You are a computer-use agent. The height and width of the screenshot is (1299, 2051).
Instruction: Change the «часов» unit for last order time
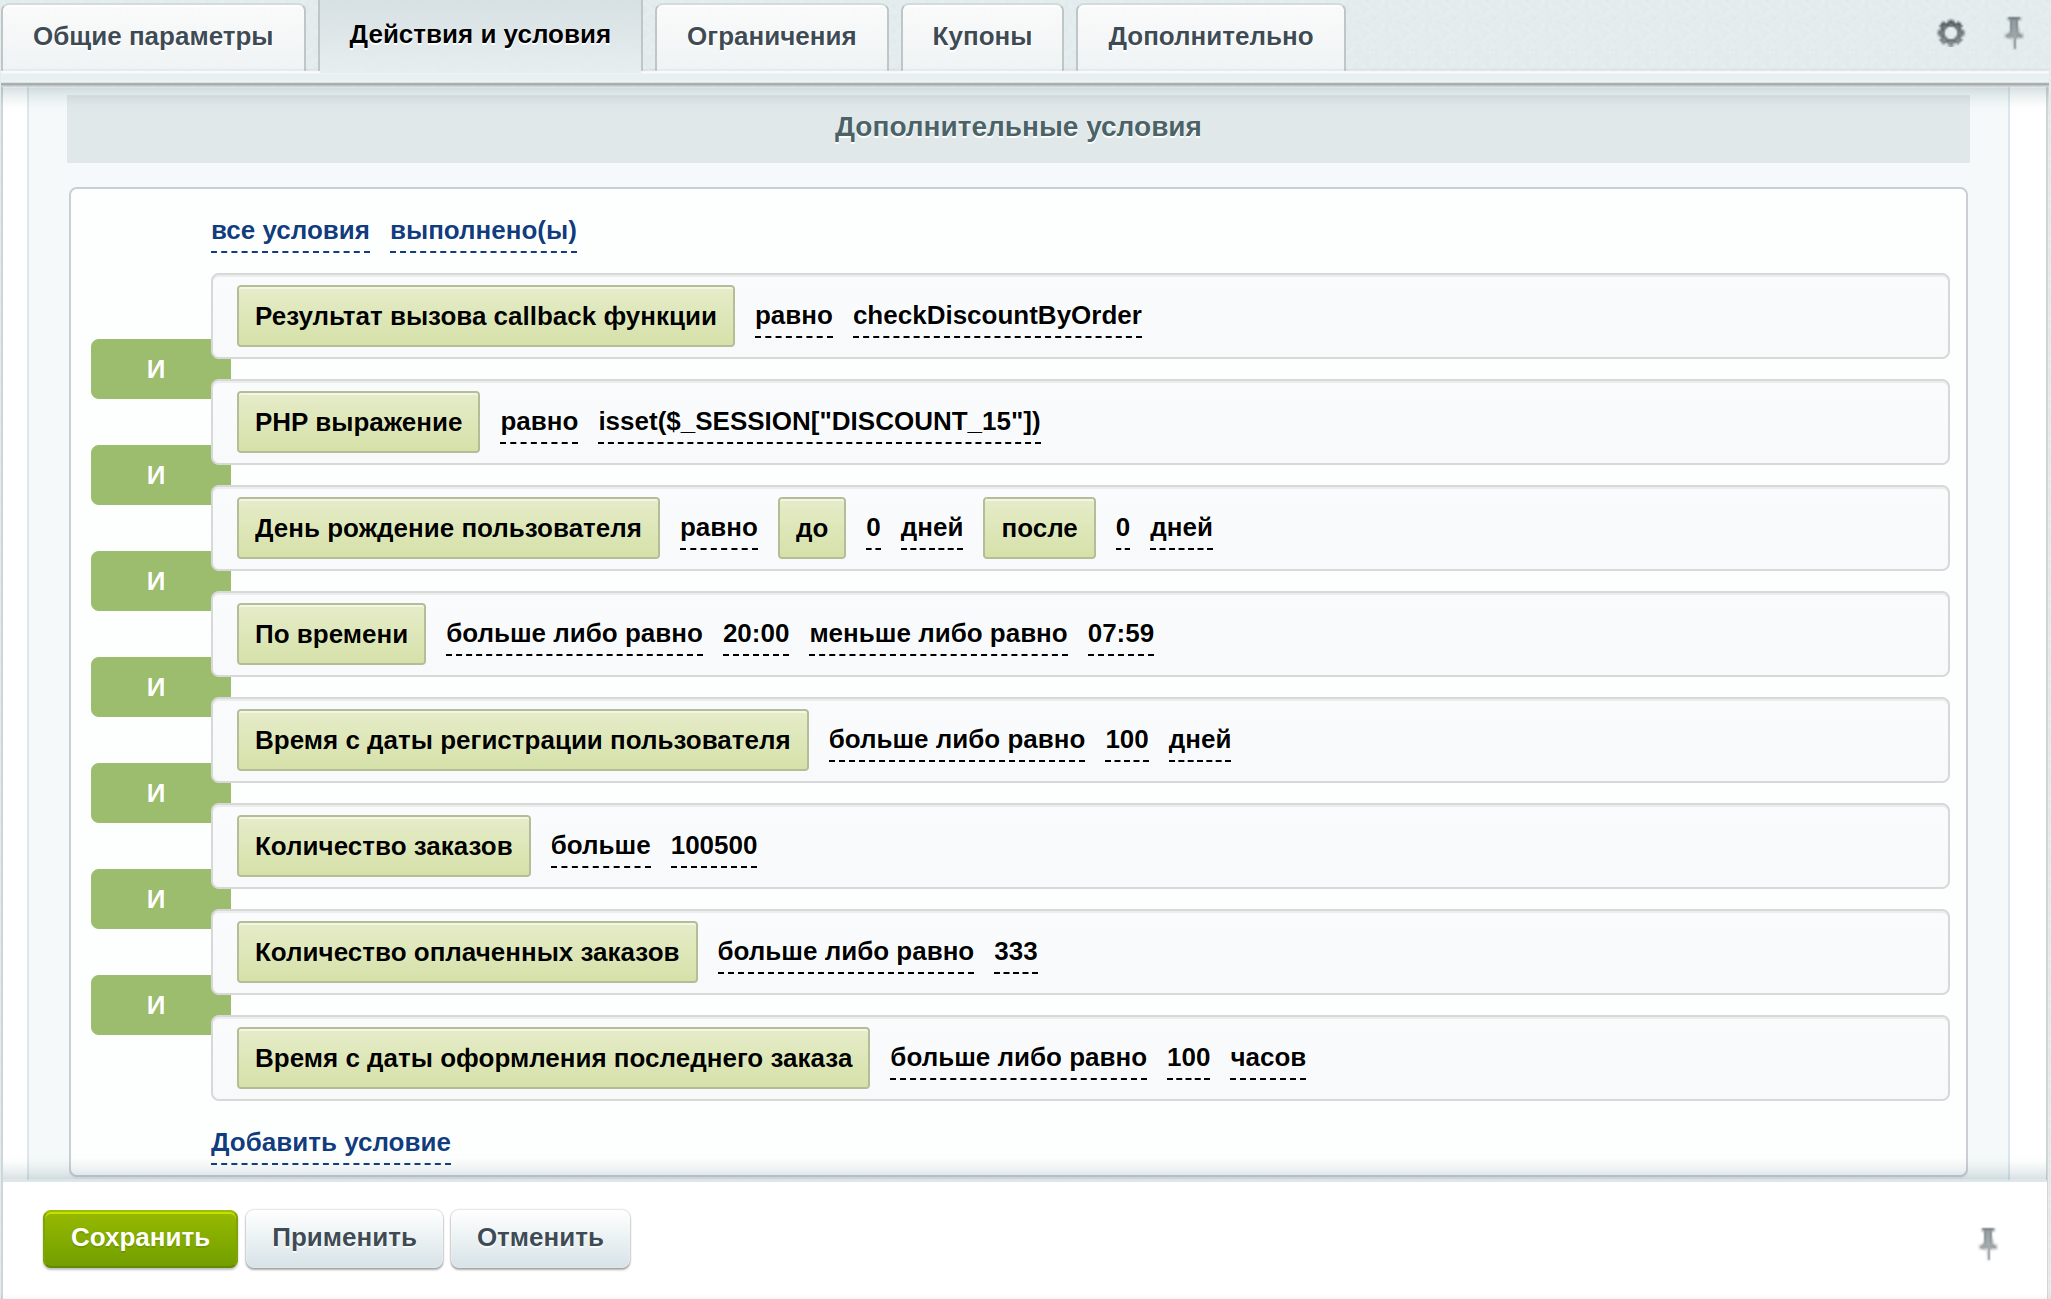tap(1267, 1058)
